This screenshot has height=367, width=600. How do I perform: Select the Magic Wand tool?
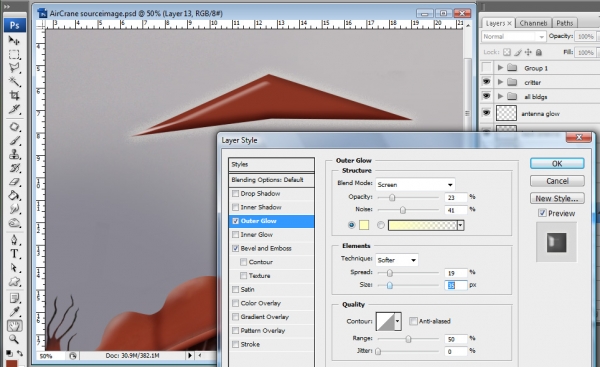pos(15,82)
